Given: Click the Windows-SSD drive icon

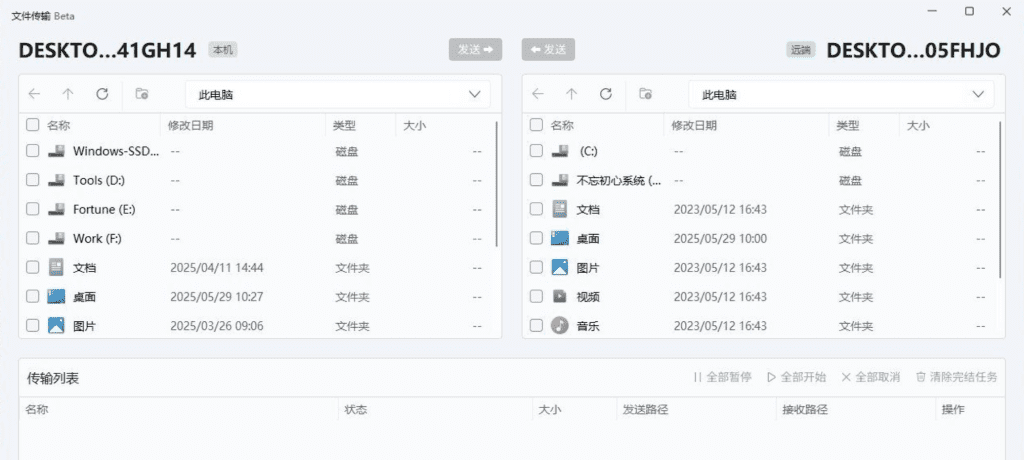Looking at the screenshot, I should (x=56, y=151).
